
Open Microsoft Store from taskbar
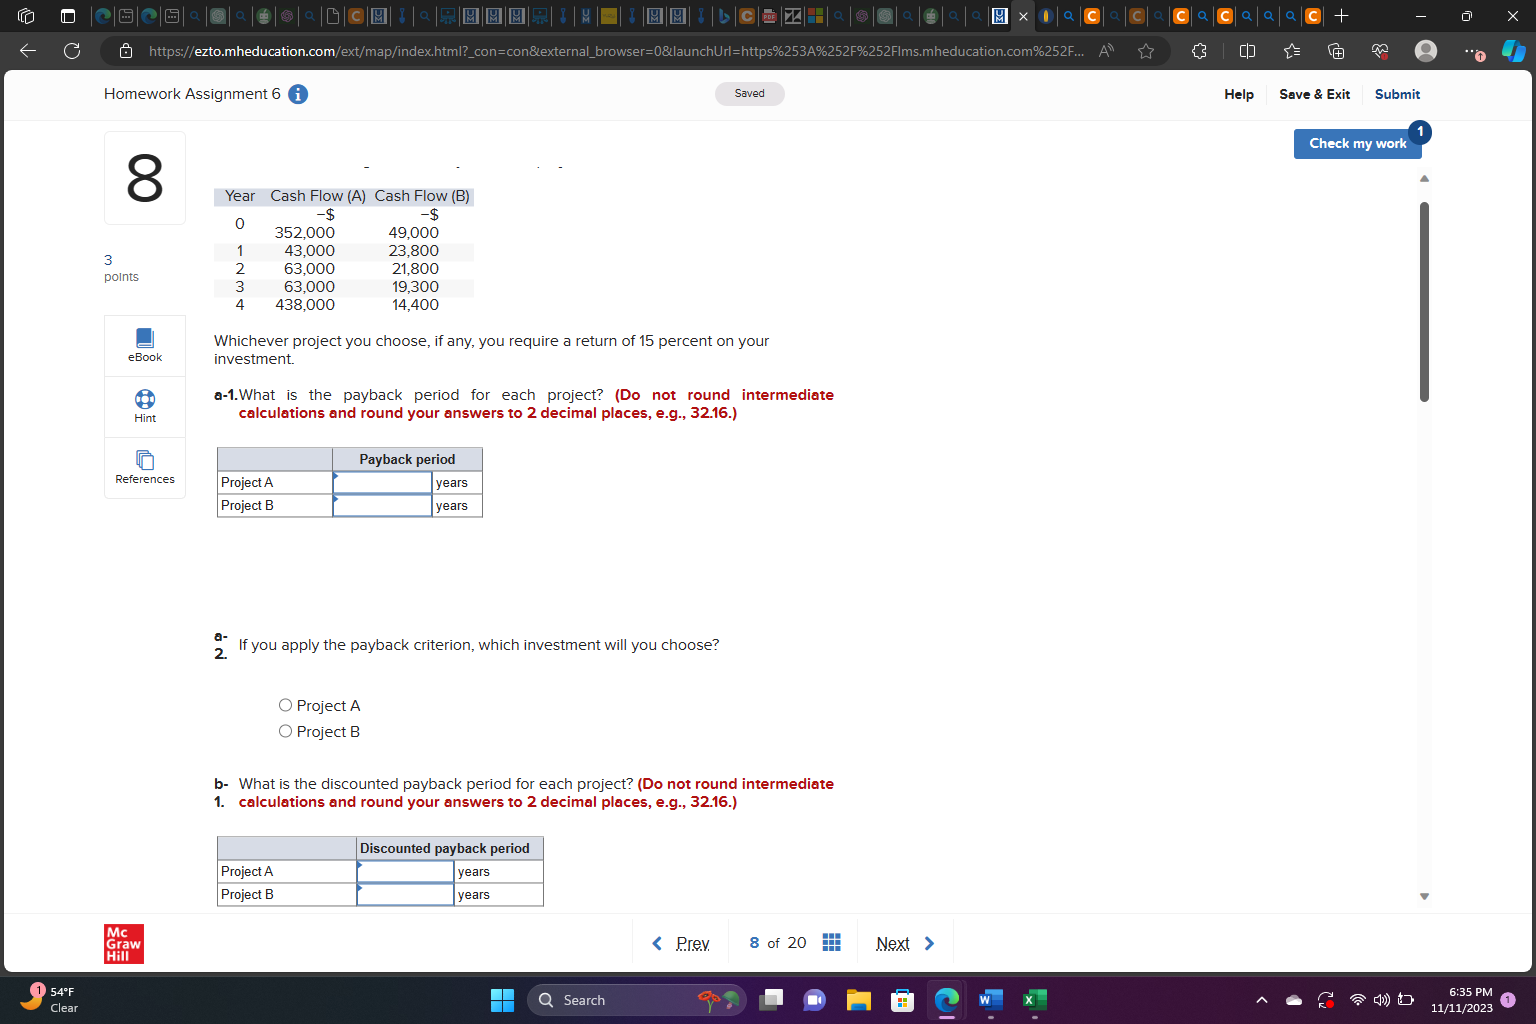tap(903, 1000)
